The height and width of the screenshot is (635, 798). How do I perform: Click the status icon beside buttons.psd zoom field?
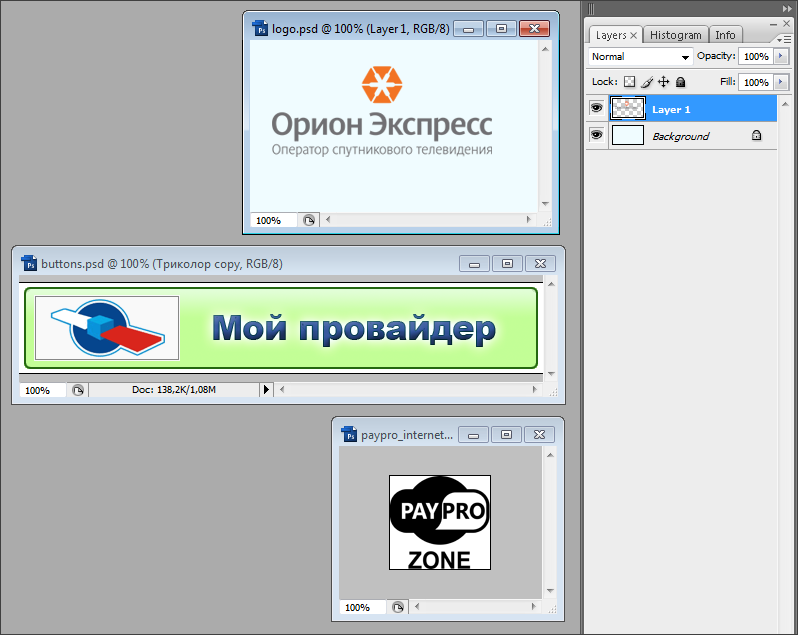(77, 390)
